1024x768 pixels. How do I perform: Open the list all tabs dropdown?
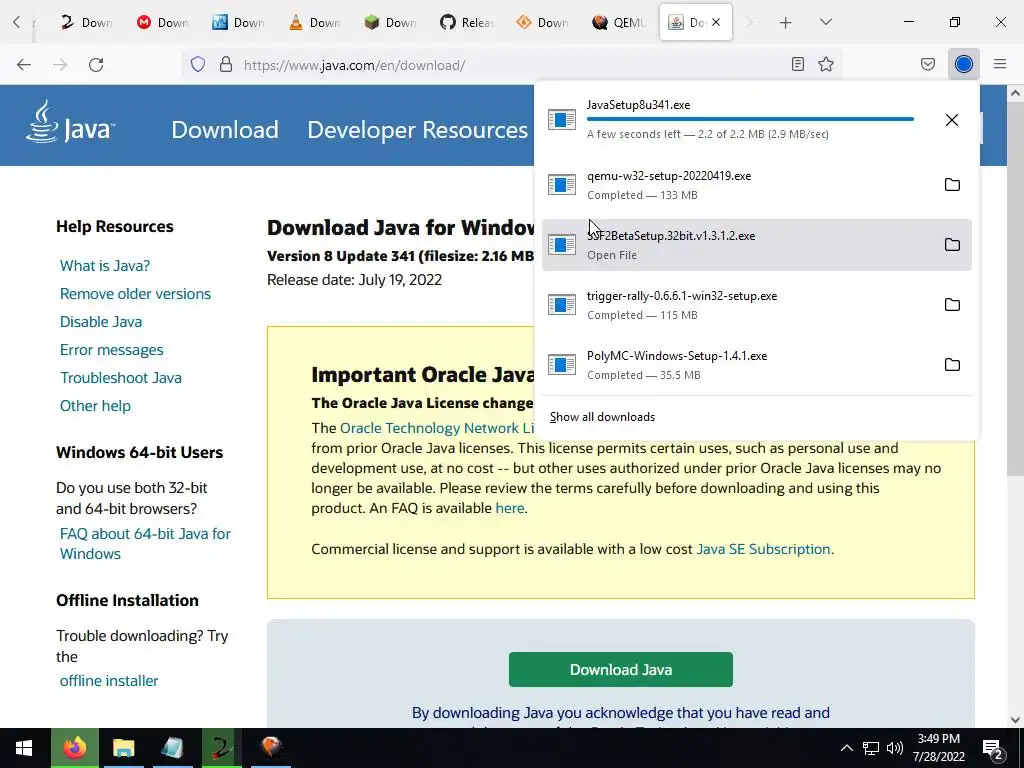tap(825, 23)
